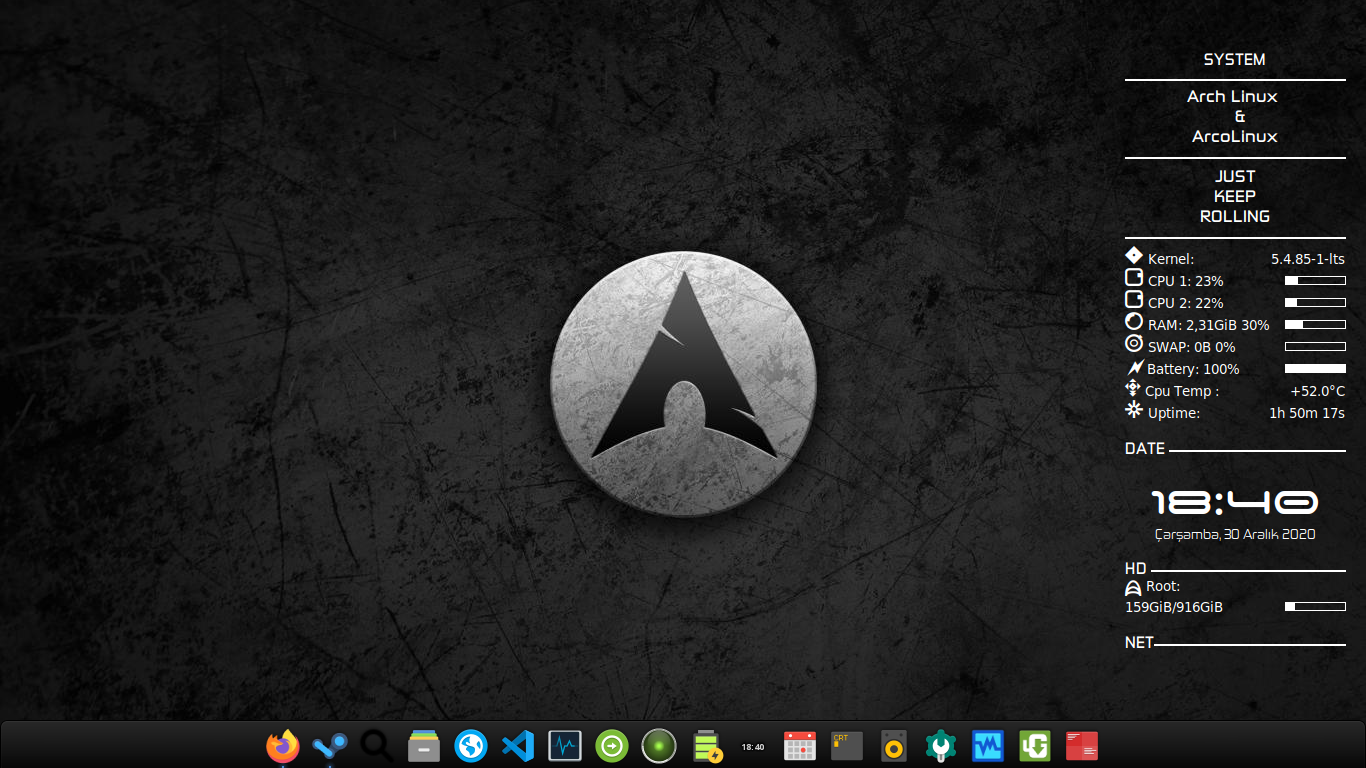Image resolution: width=1366 pixels, height=768 pixels.
Task: Click the CPU 2 usage bar
Action: coord(1315,303)
